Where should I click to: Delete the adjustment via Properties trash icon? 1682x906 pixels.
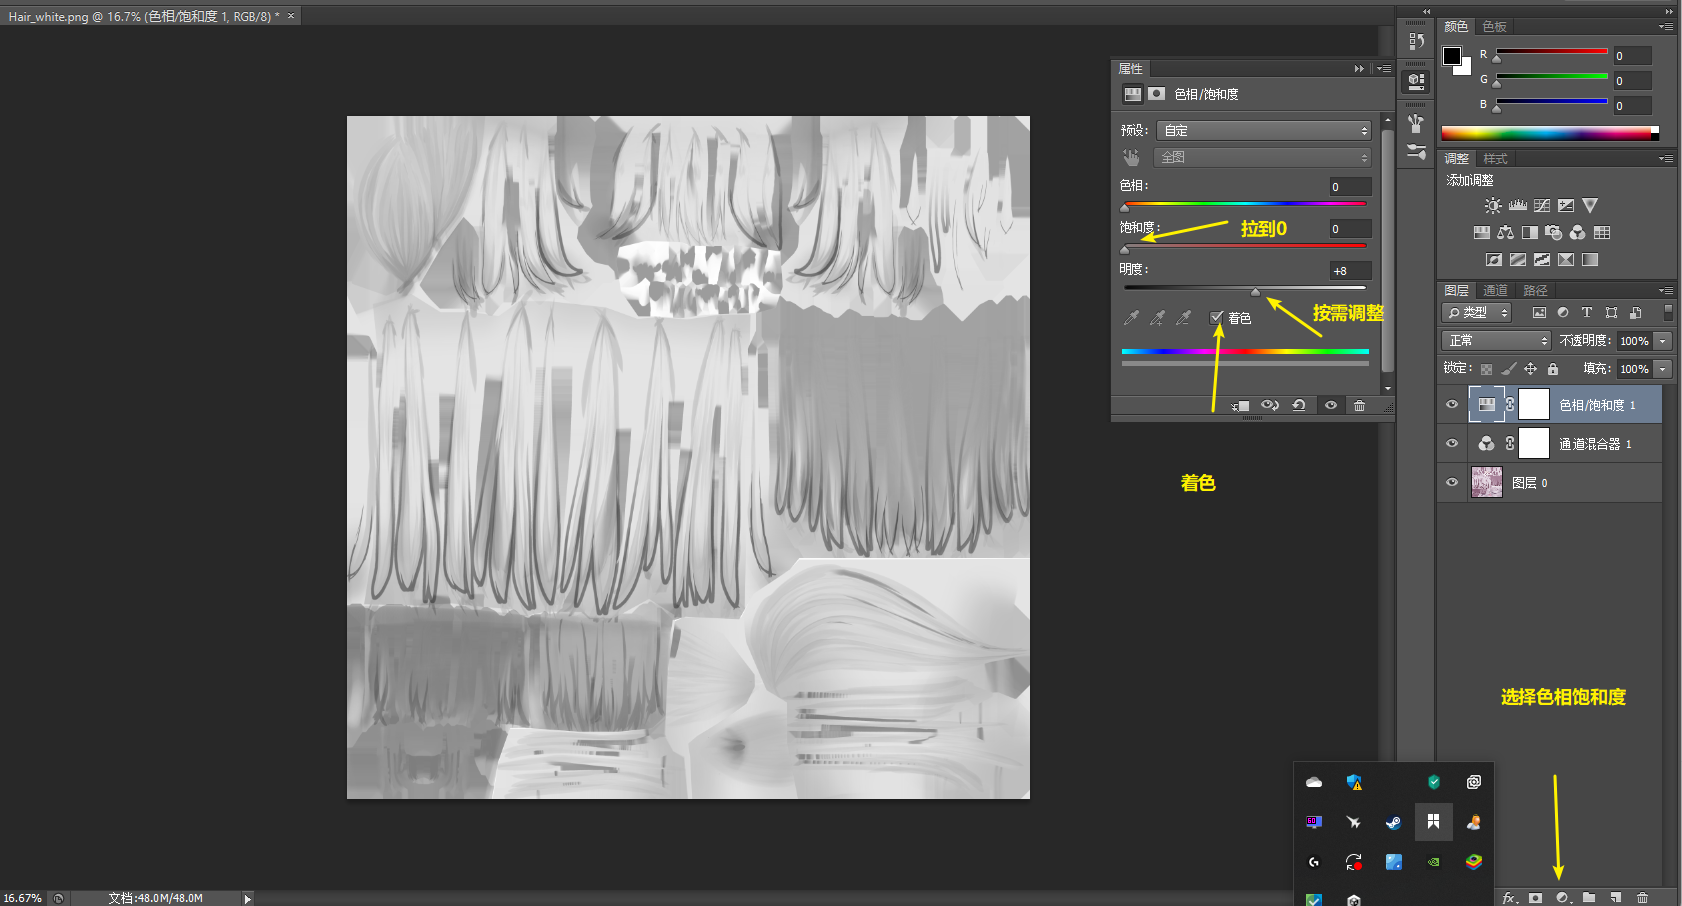[x=1359, y=405]
